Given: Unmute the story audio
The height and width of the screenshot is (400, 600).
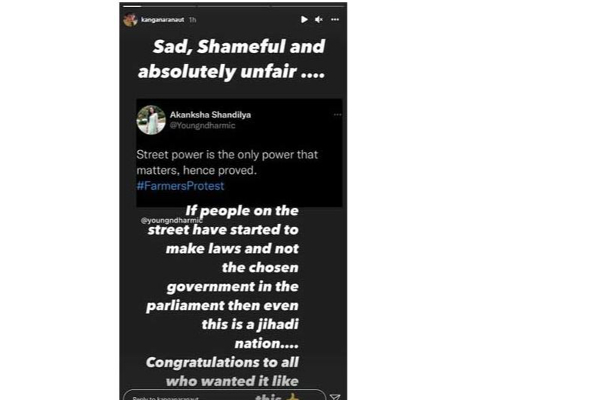Looking at the screenshot, I should 319,19.
